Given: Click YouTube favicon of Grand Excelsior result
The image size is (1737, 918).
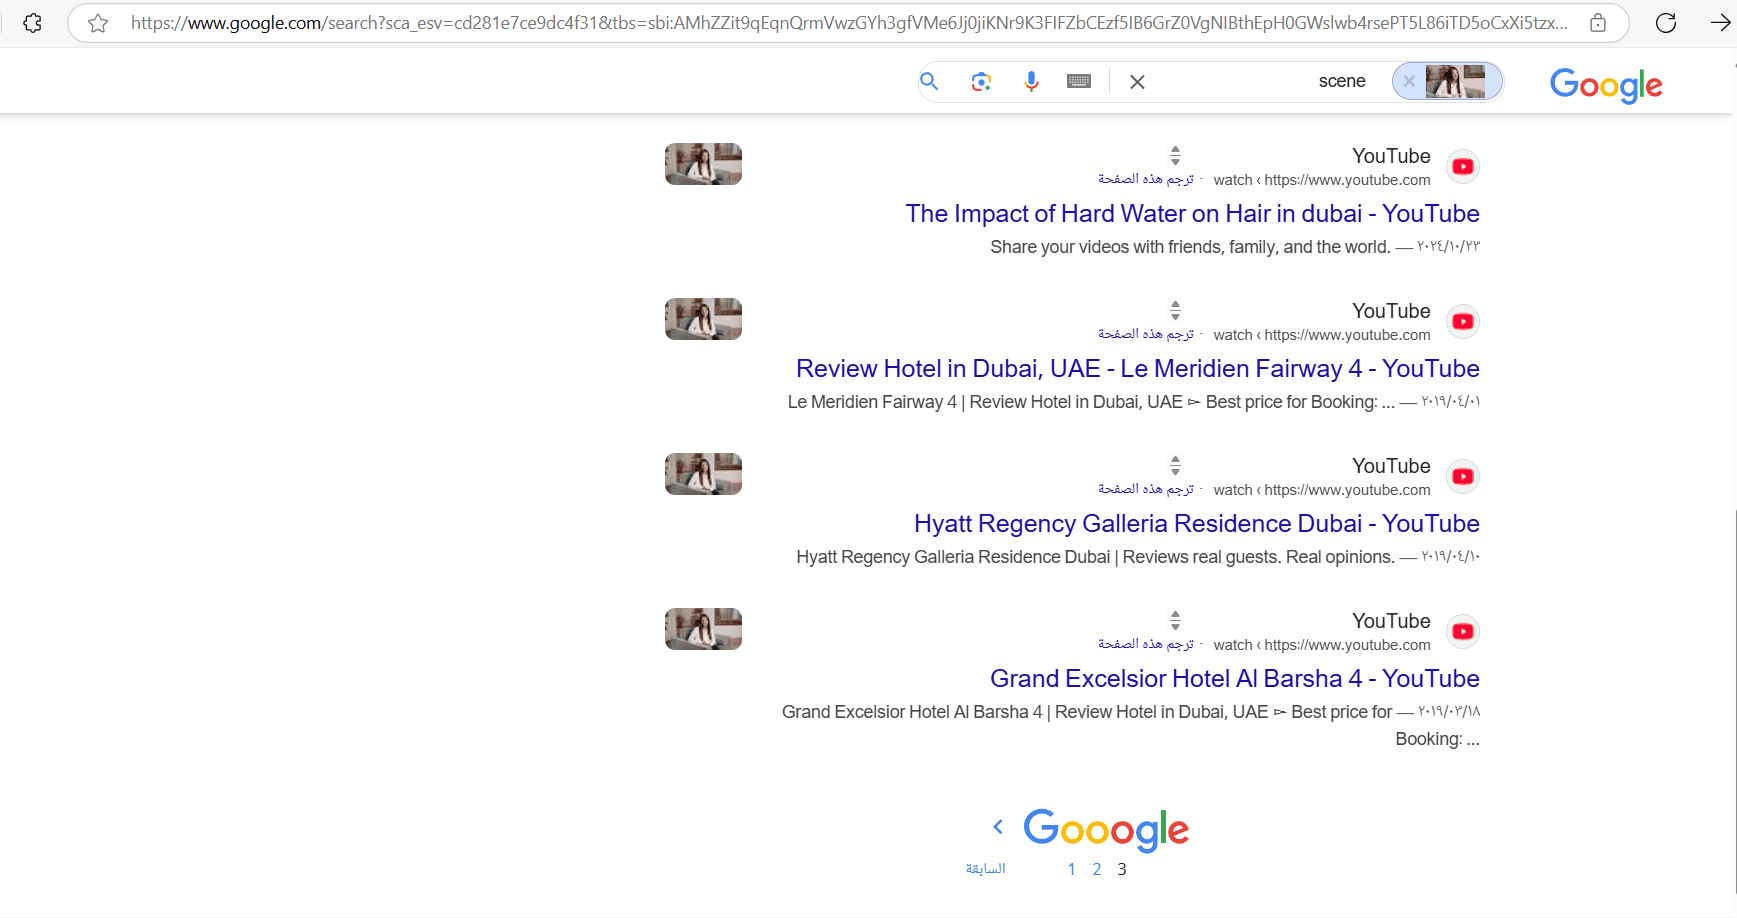Looking at the screenshot, I should pos(1463,632).
